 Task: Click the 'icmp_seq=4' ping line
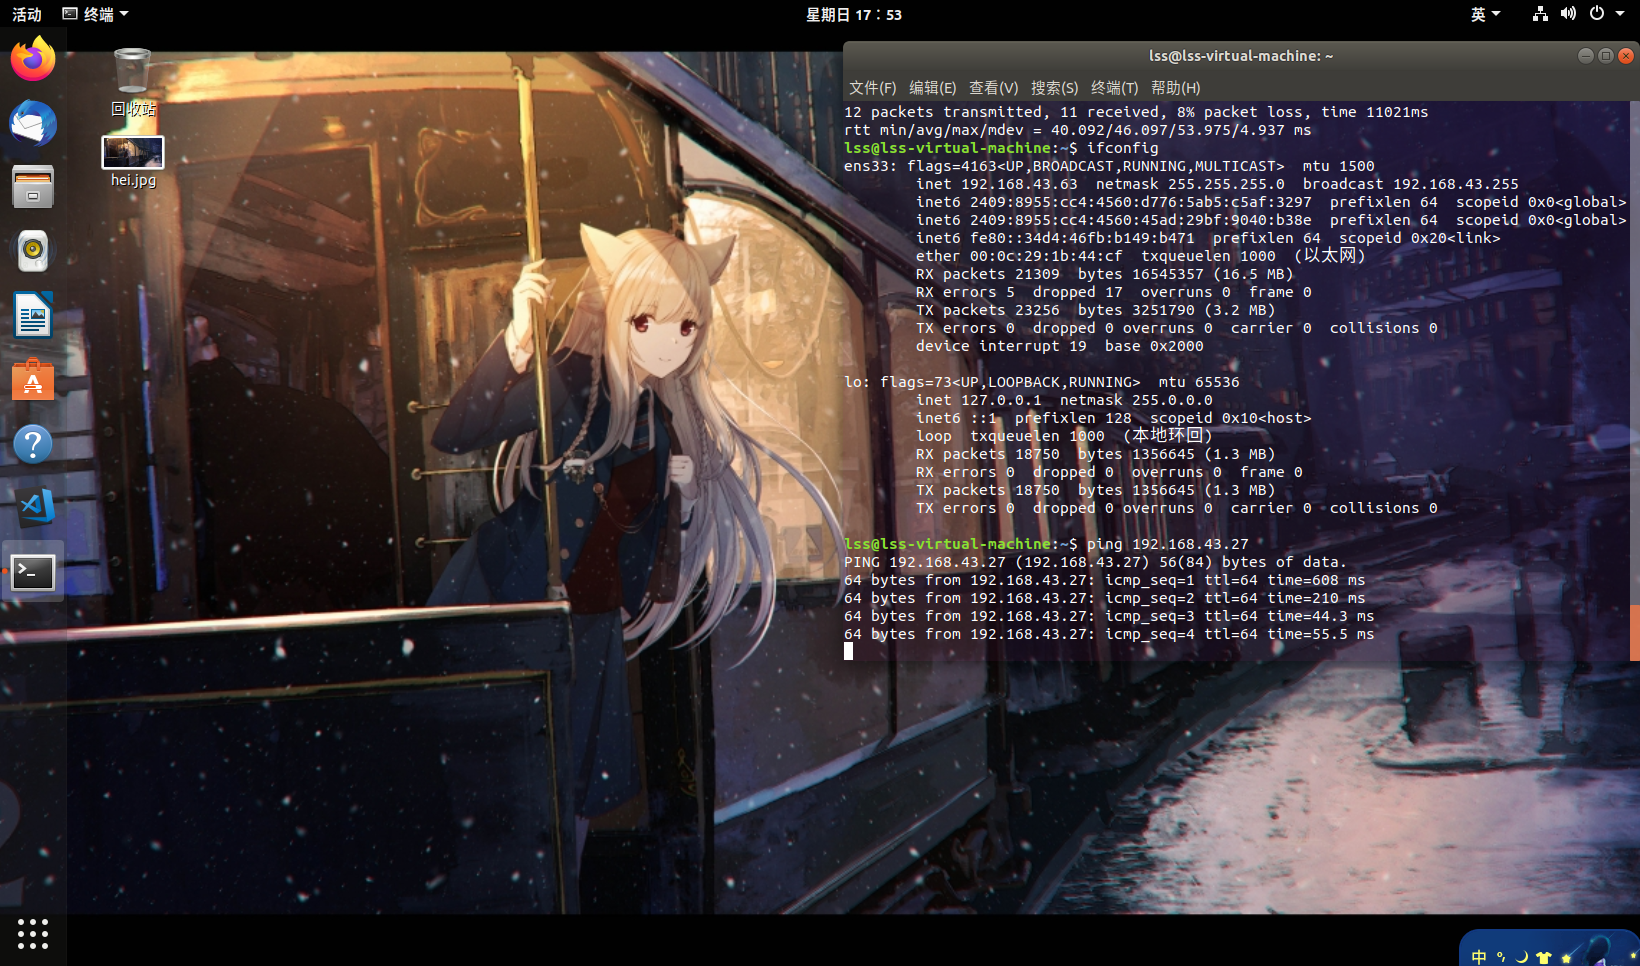pyautogui.click(x=1109, y=634)
